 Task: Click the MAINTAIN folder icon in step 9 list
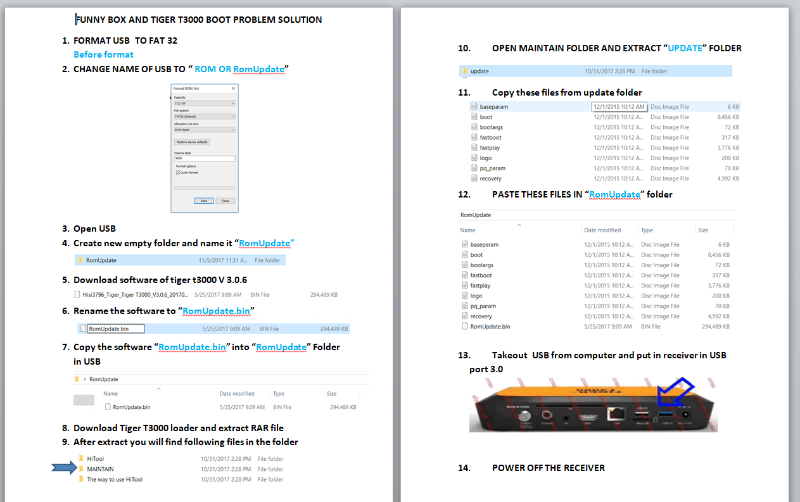(x=81, y=469)
